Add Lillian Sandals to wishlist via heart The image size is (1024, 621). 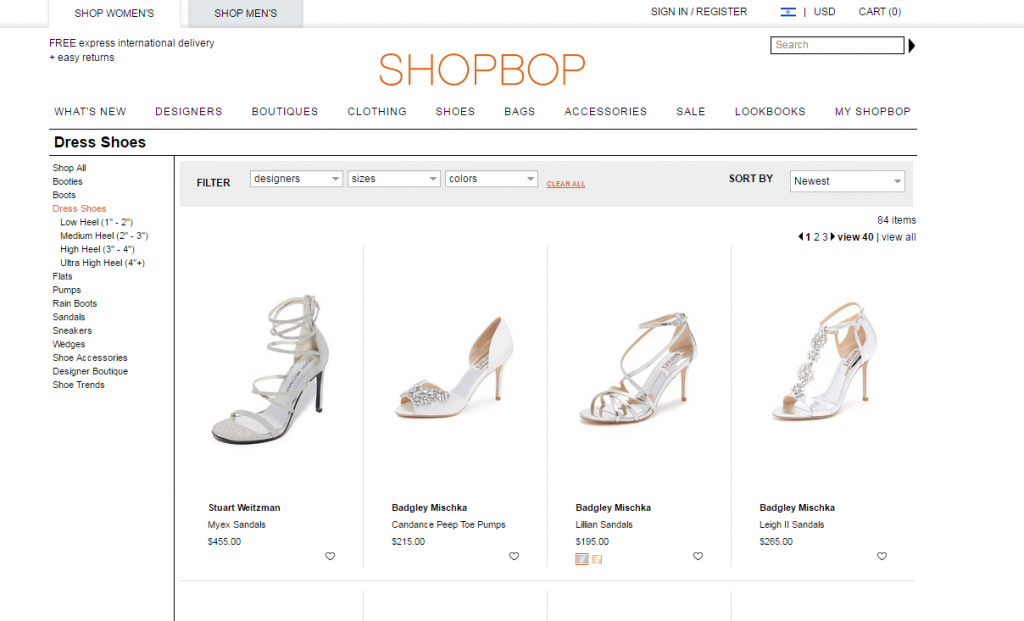pos(698,557)
